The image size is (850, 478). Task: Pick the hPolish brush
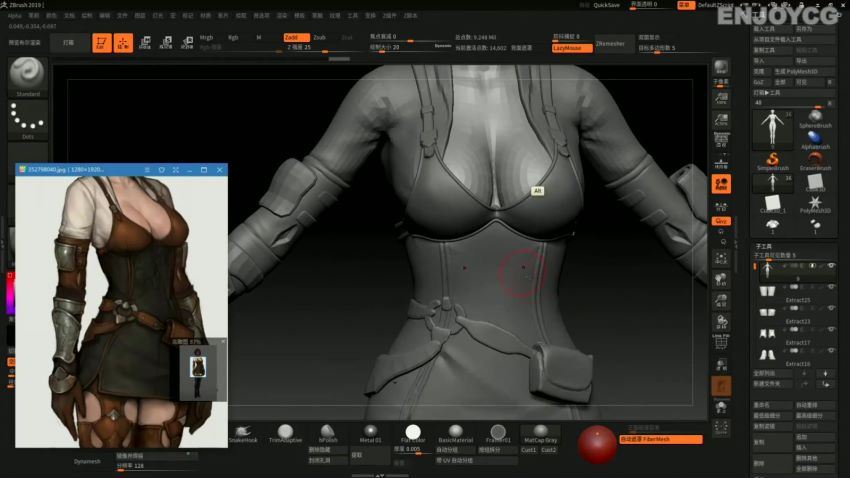click(x=327, y=434)
